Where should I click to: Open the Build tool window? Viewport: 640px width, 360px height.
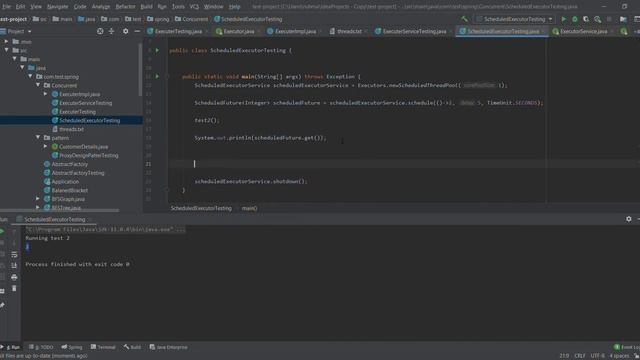click(x=132, y=347)
